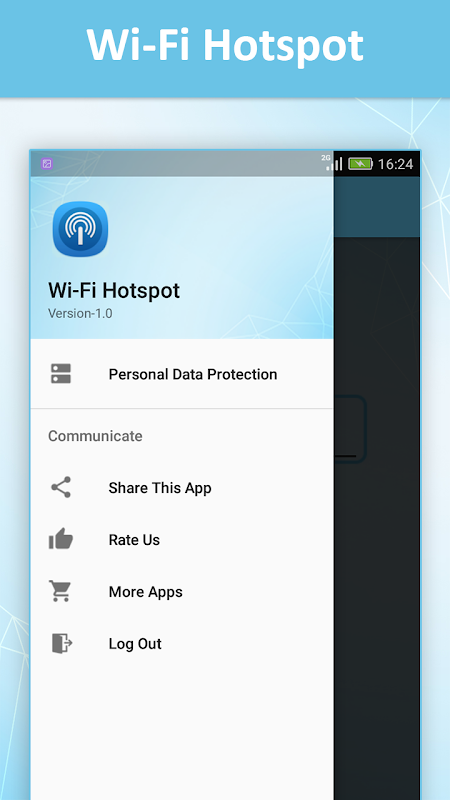This screenshot has width=450, height=800.
Task: Tap the door exit icon for Log Out
Action: pyautogui.click(x=62, y=643)
